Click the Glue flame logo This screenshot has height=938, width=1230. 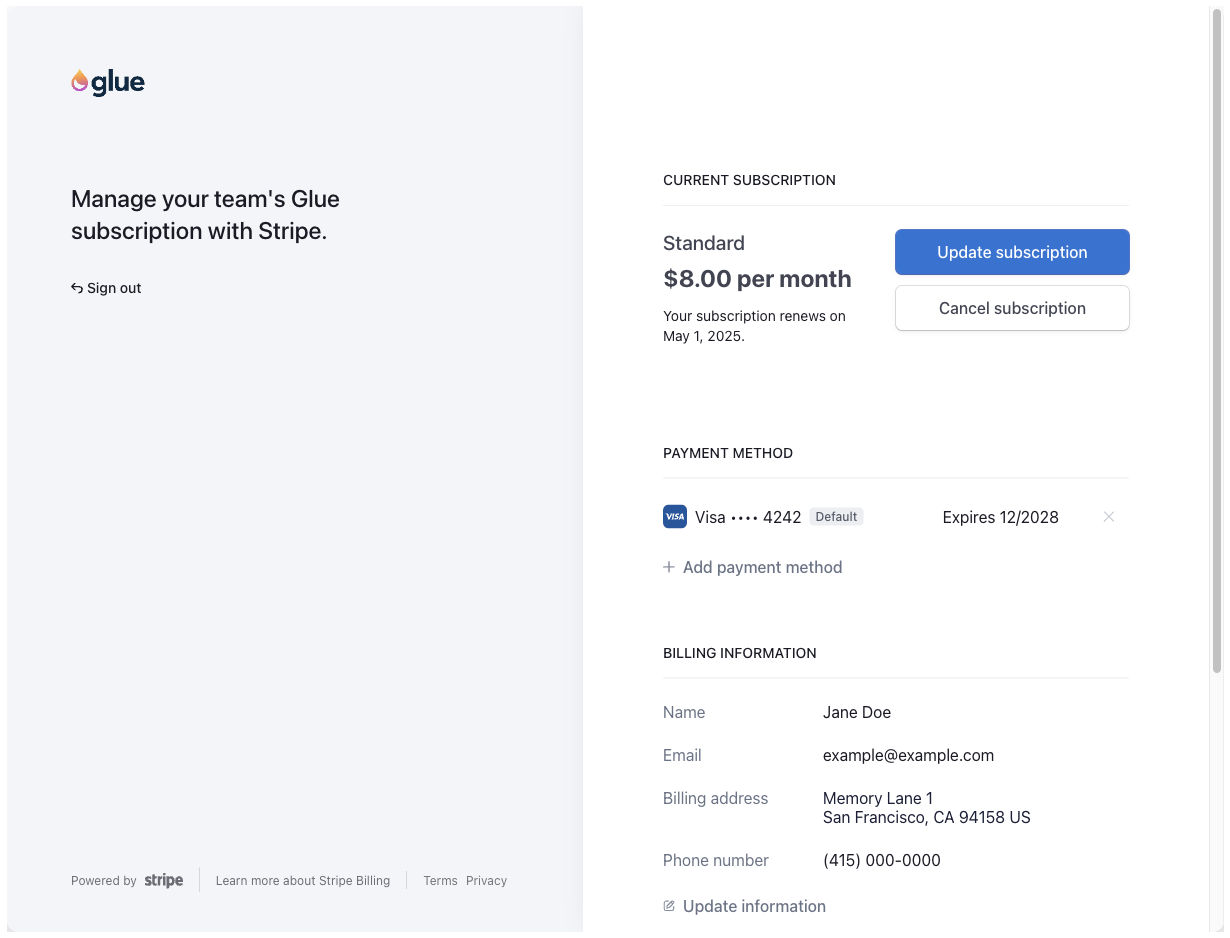click(x=80, y=82)
